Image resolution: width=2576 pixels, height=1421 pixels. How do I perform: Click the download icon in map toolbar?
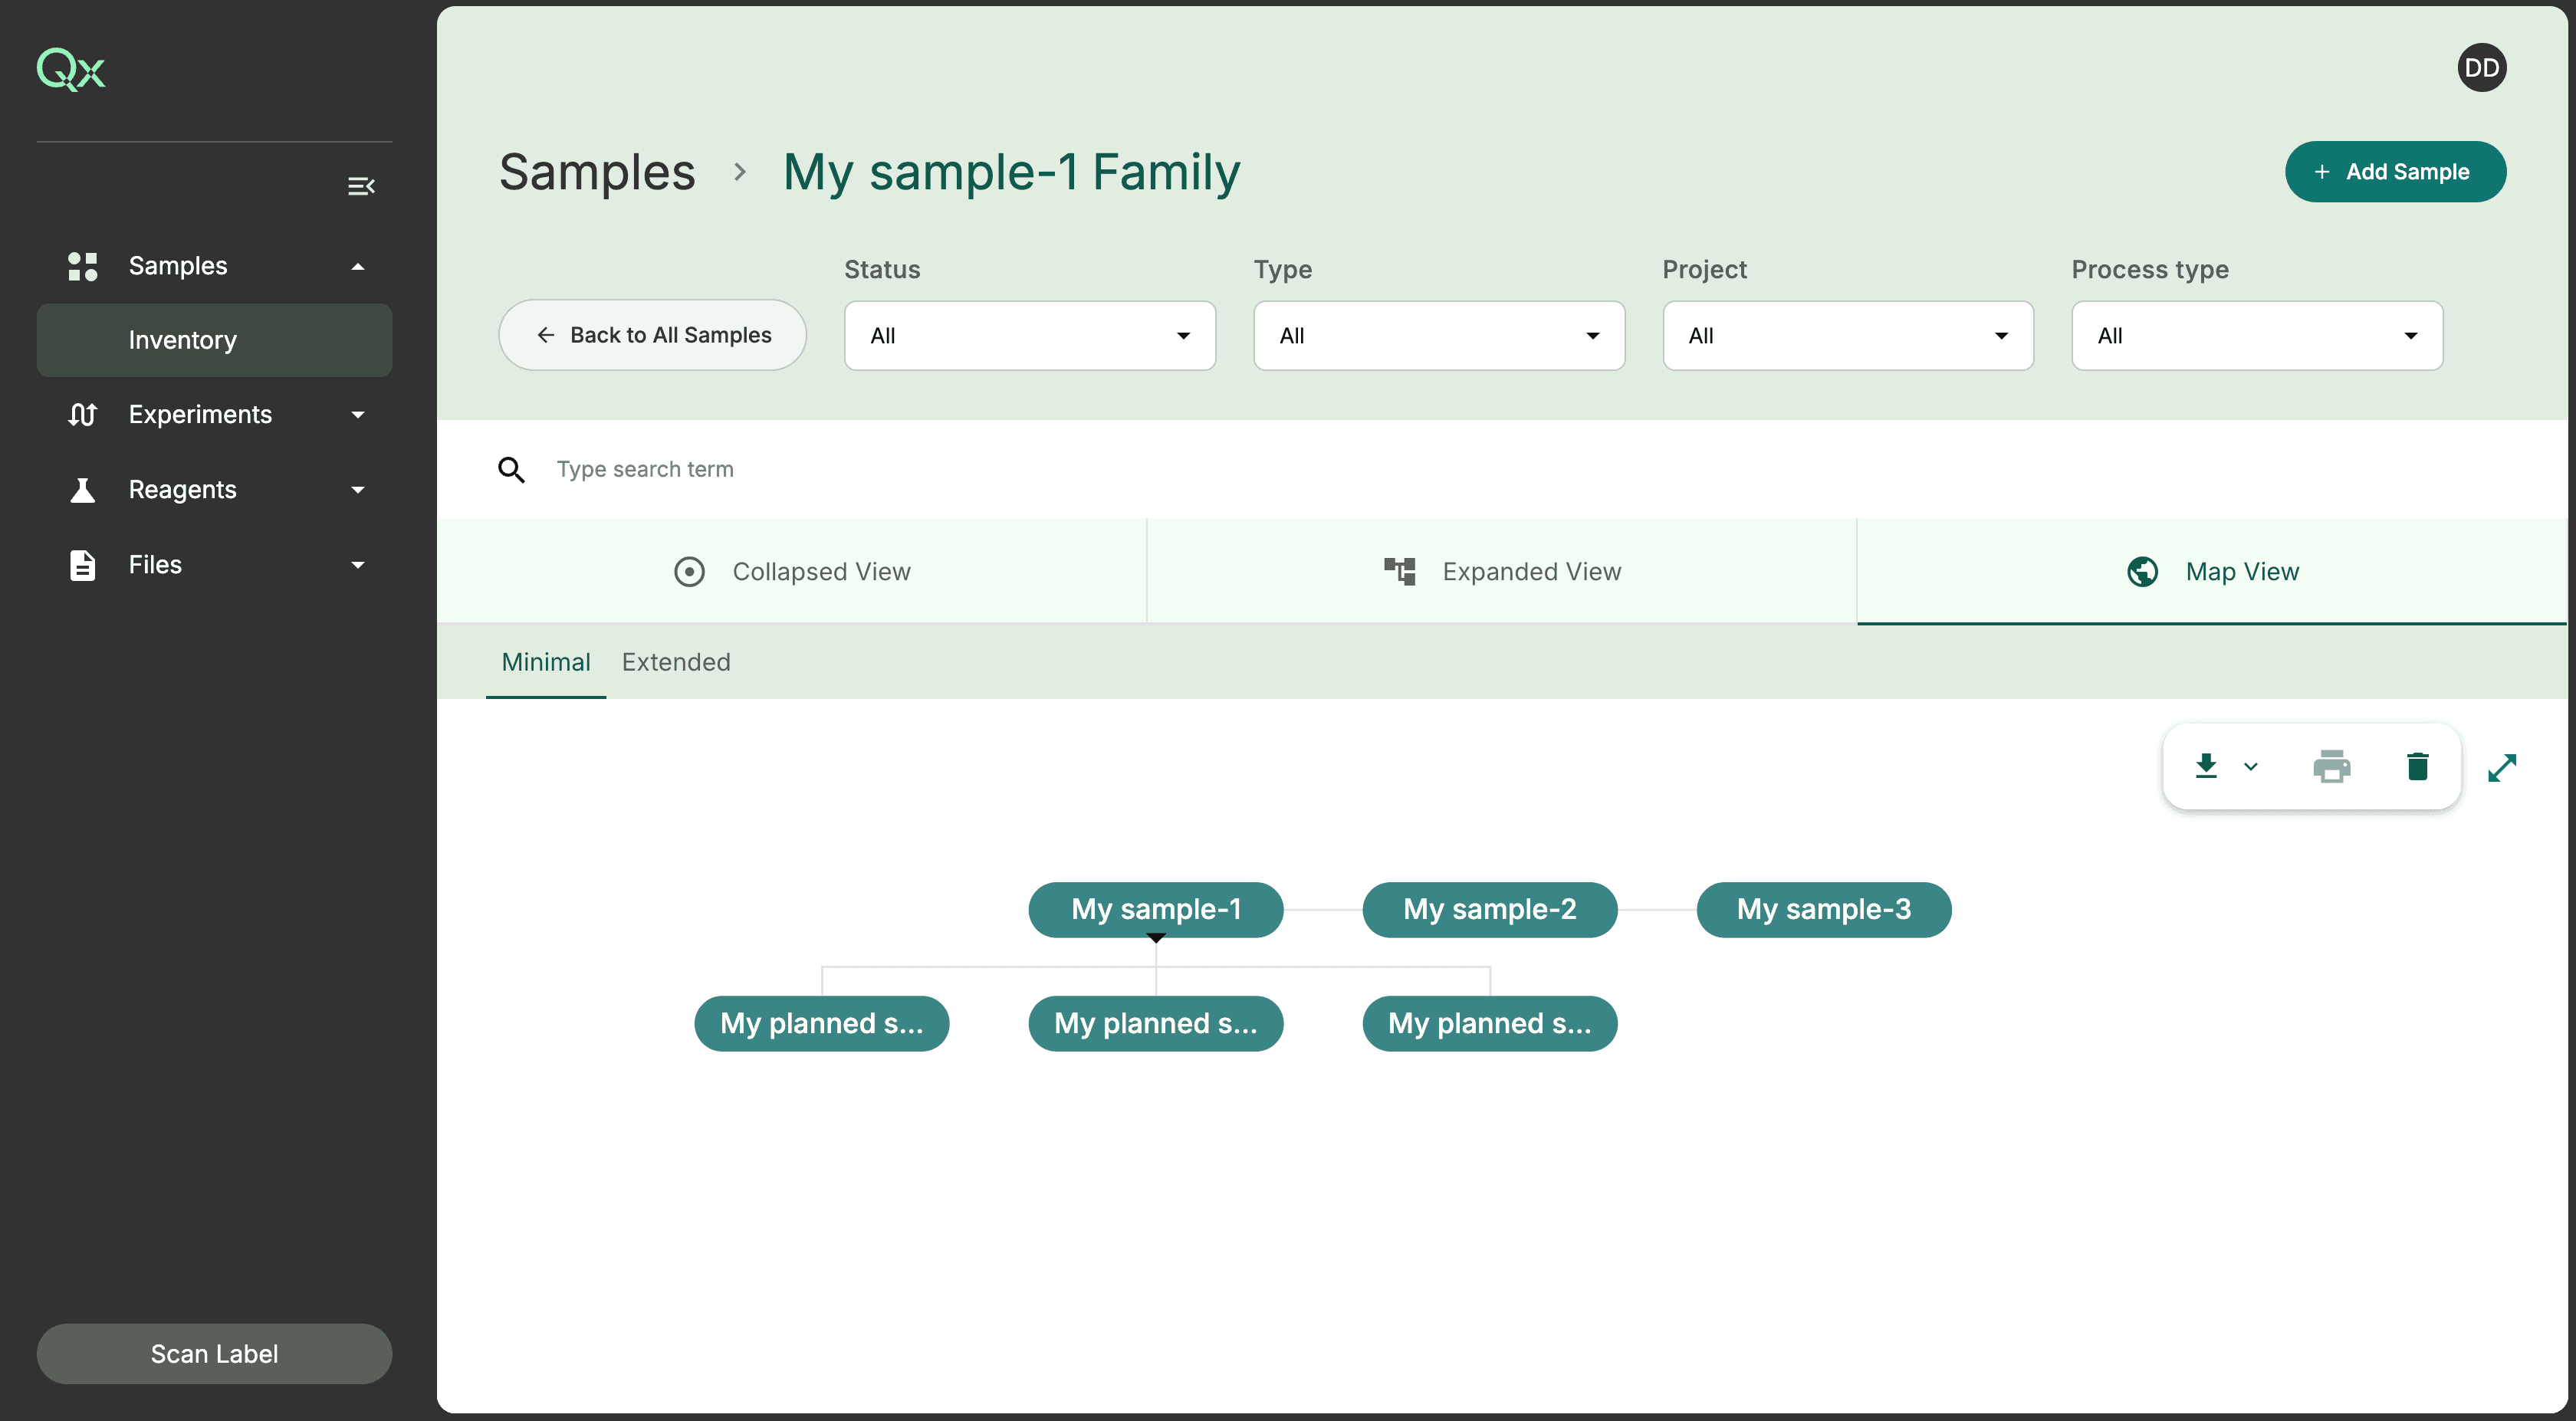(2206, 766)
